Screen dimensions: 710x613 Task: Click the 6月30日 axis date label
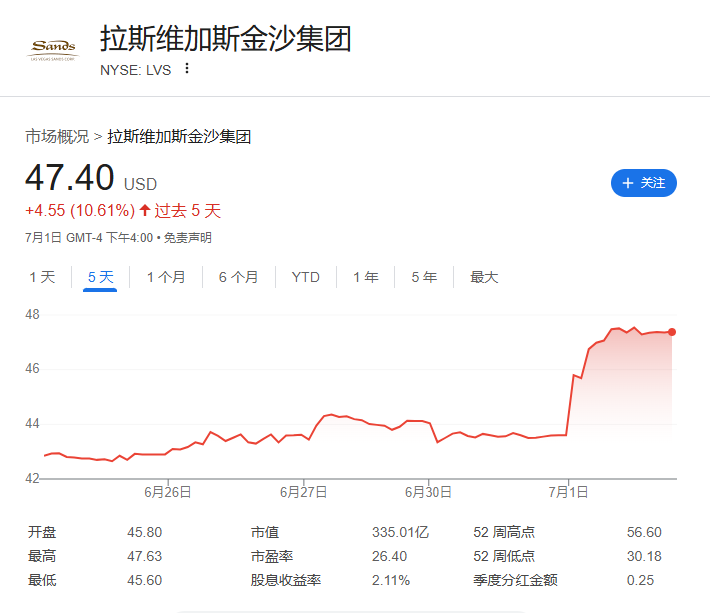pyautogui.click(x=428, y=492)
